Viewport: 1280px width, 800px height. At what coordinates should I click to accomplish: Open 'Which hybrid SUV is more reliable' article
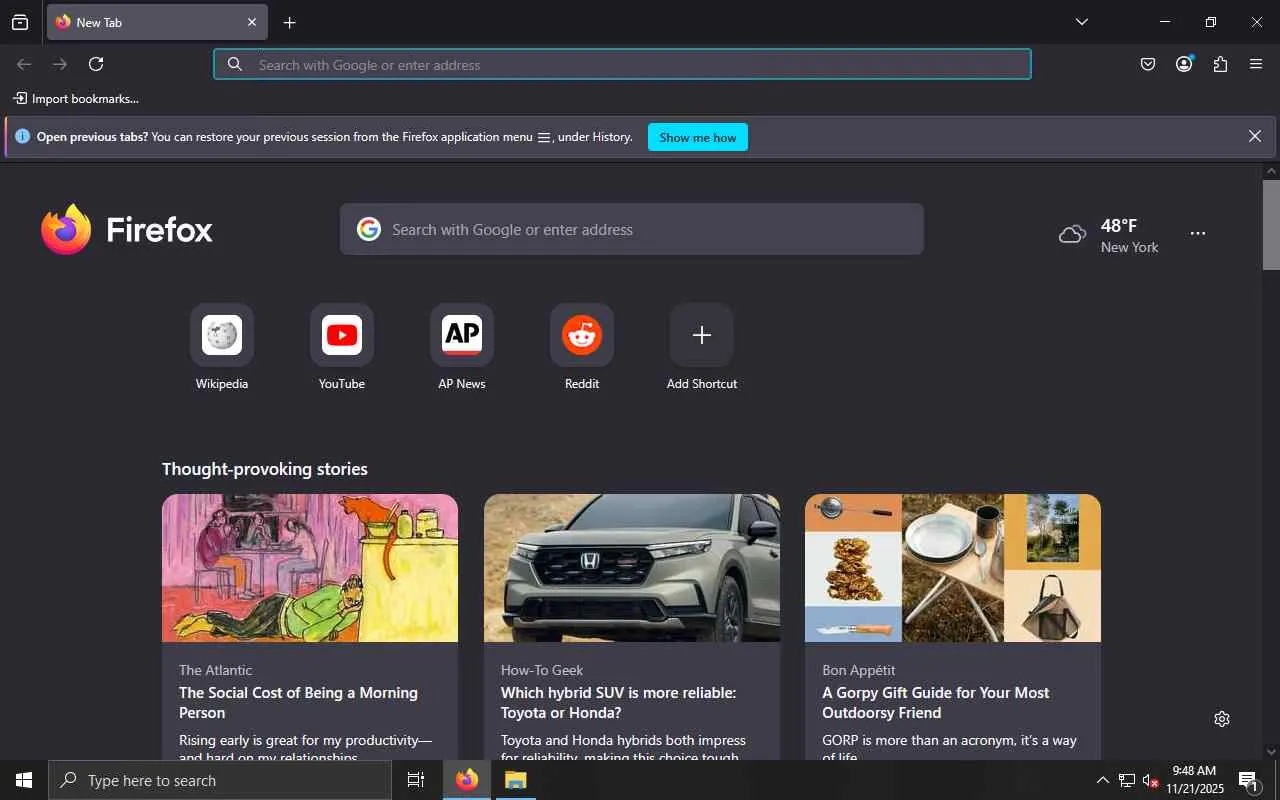[618, 702]
